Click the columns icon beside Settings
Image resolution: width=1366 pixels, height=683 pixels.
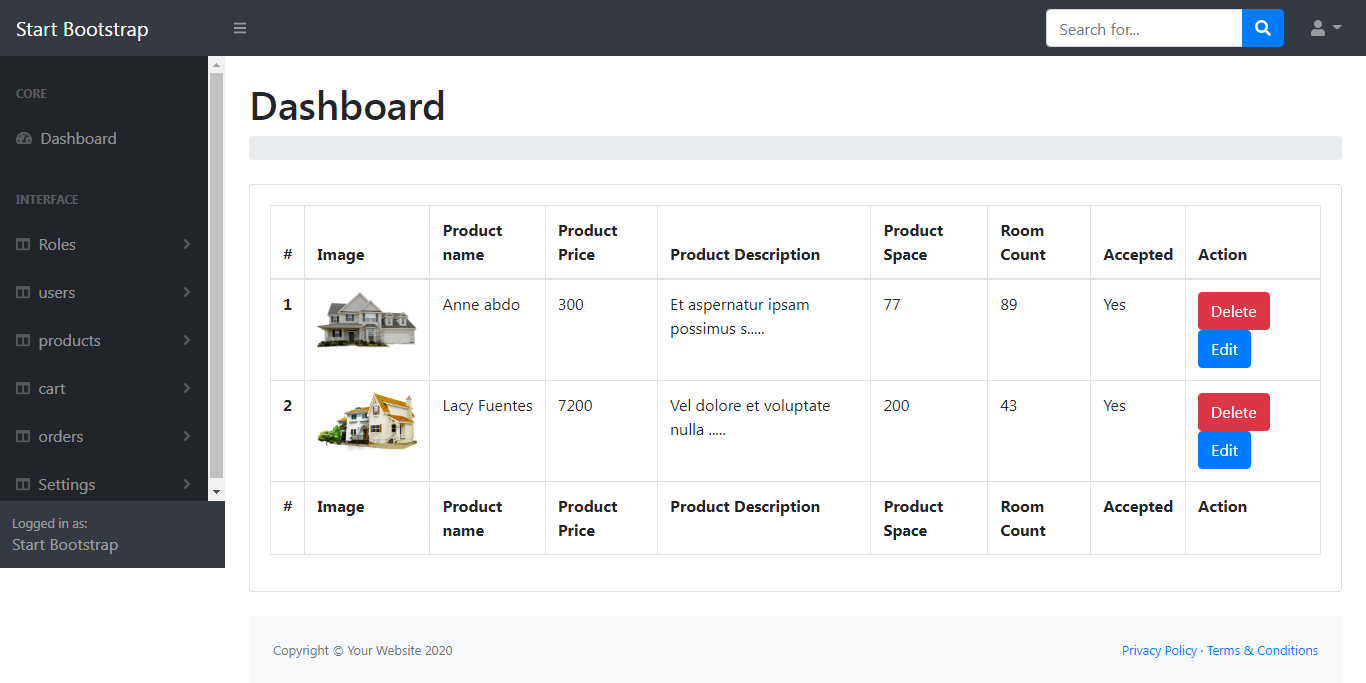(x=23, y=485)
